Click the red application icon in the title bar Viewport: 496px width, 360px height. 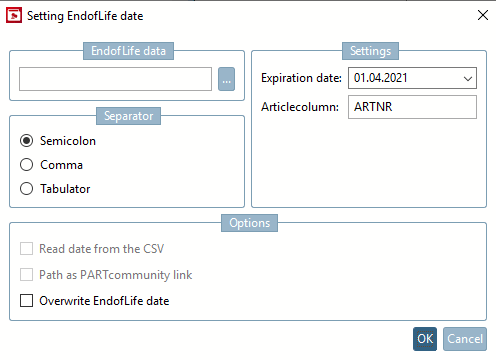coord(14,16)
